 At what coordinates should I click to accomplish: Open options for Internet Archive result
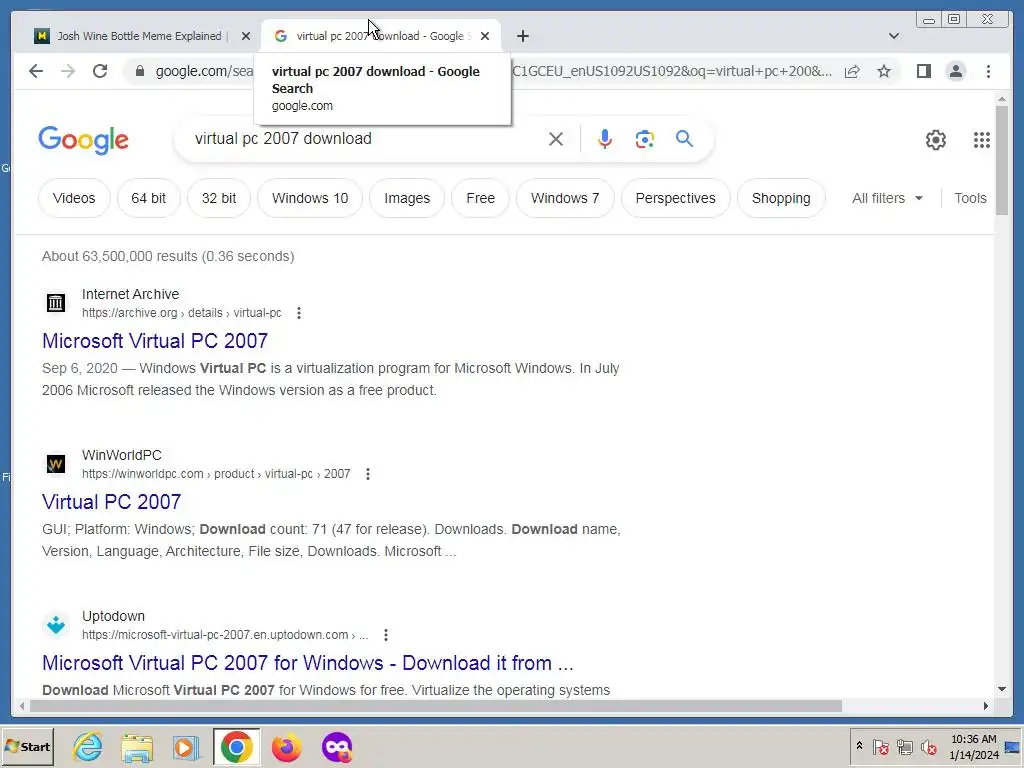299,313
